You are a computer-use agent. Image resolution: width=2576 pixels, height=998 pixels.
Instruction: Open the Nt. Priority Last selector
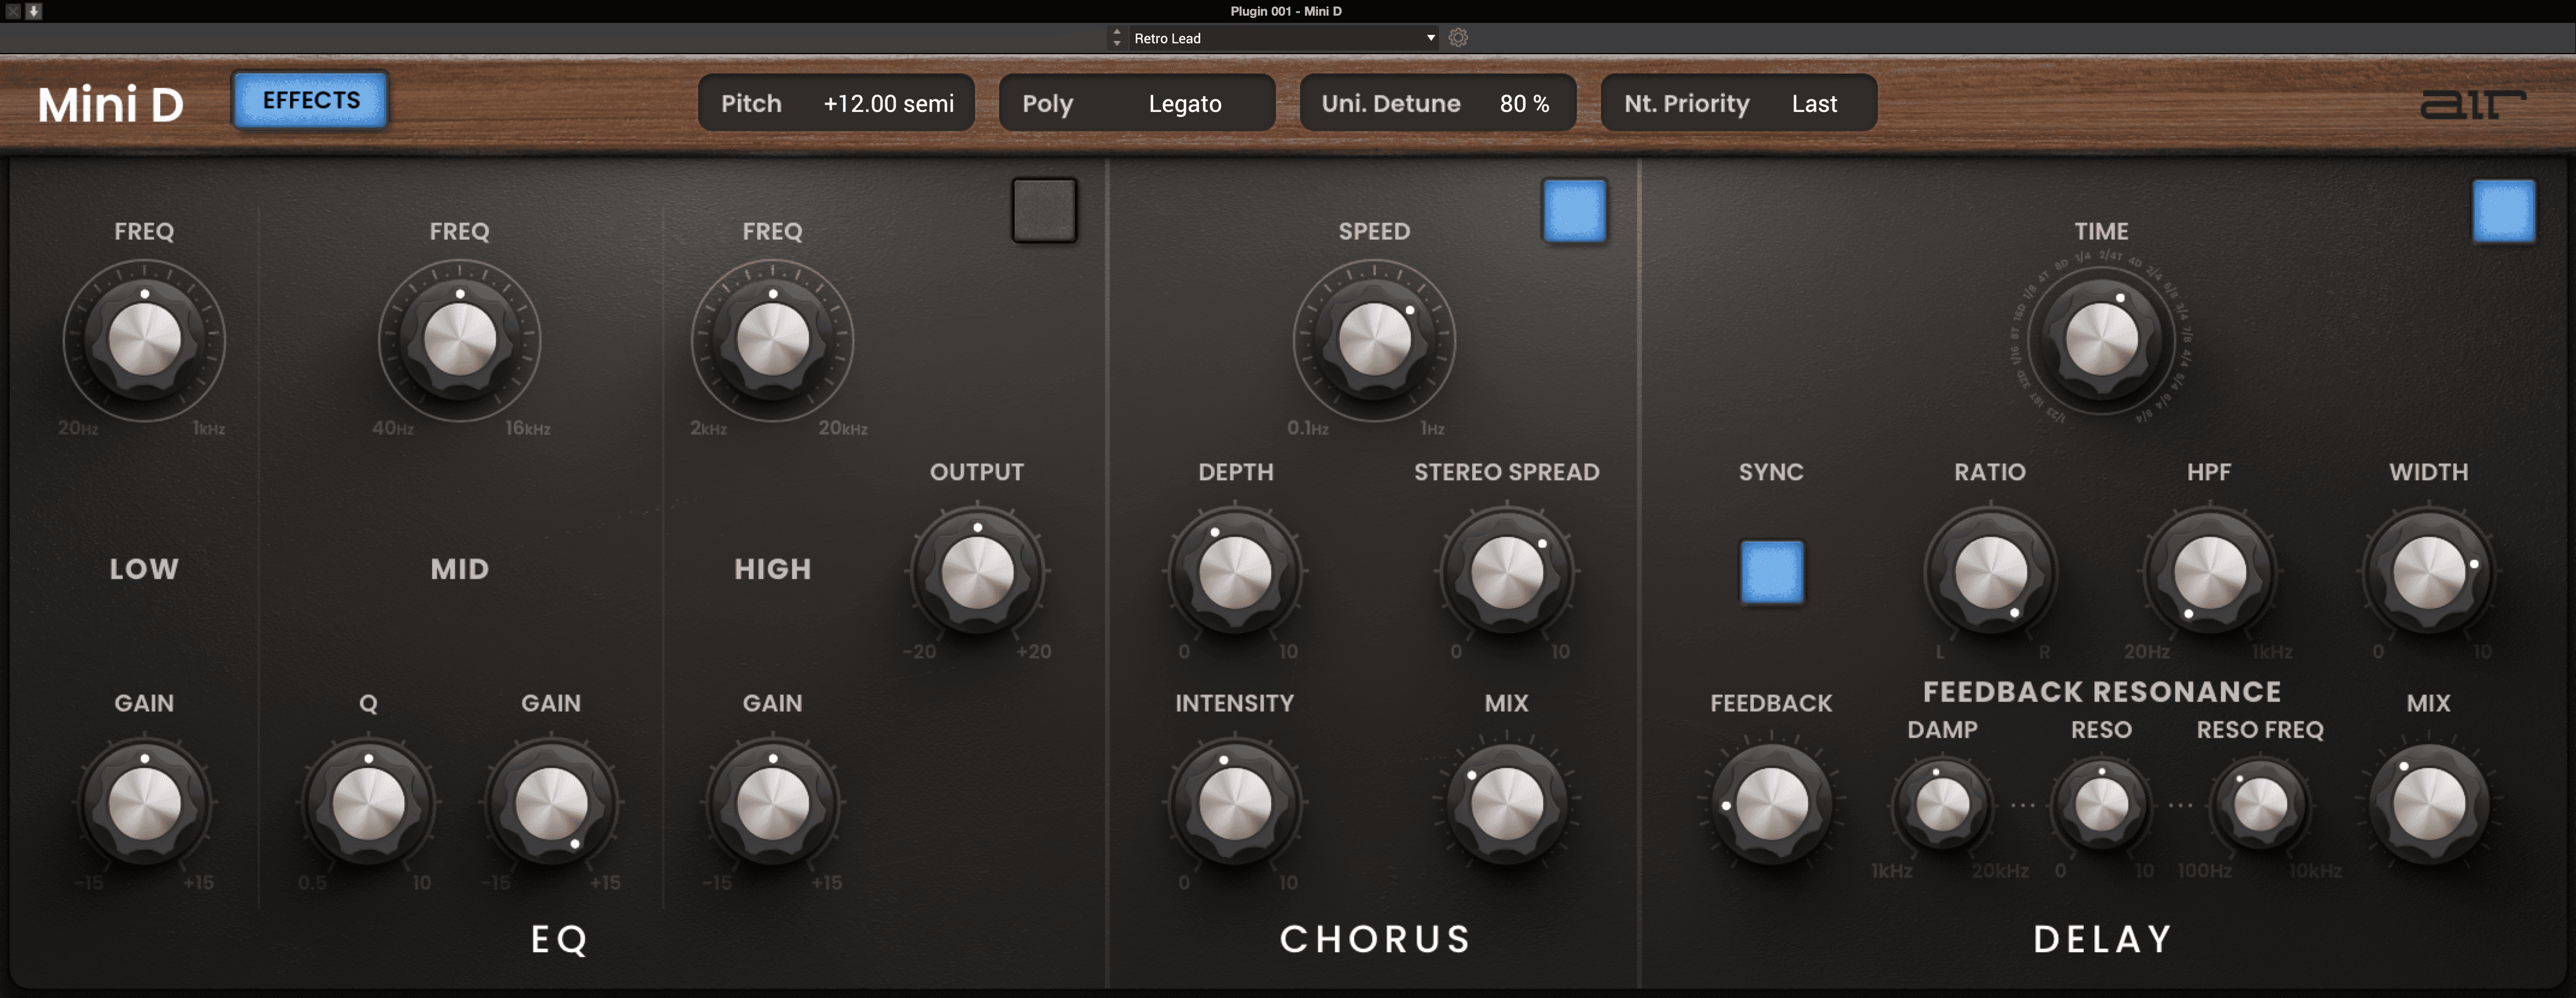point(1738,103)
